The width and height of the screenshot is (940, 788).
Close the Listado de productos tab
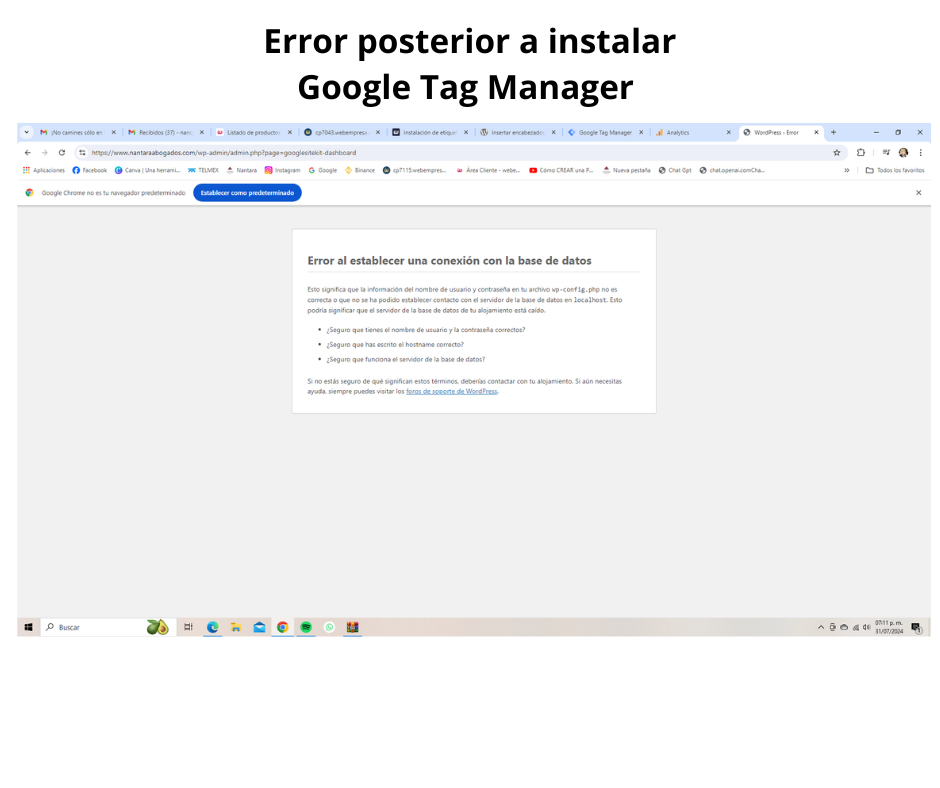[290, 133]
